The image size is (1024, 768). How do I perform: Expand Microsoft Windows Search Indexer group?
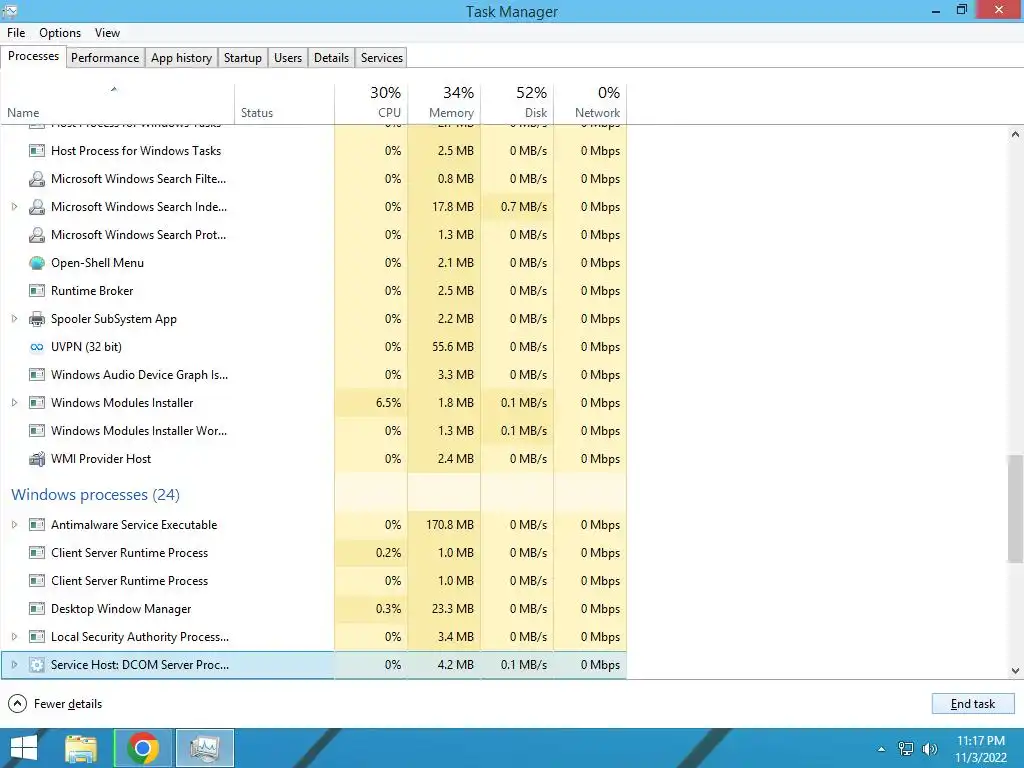tap(14, 207)
